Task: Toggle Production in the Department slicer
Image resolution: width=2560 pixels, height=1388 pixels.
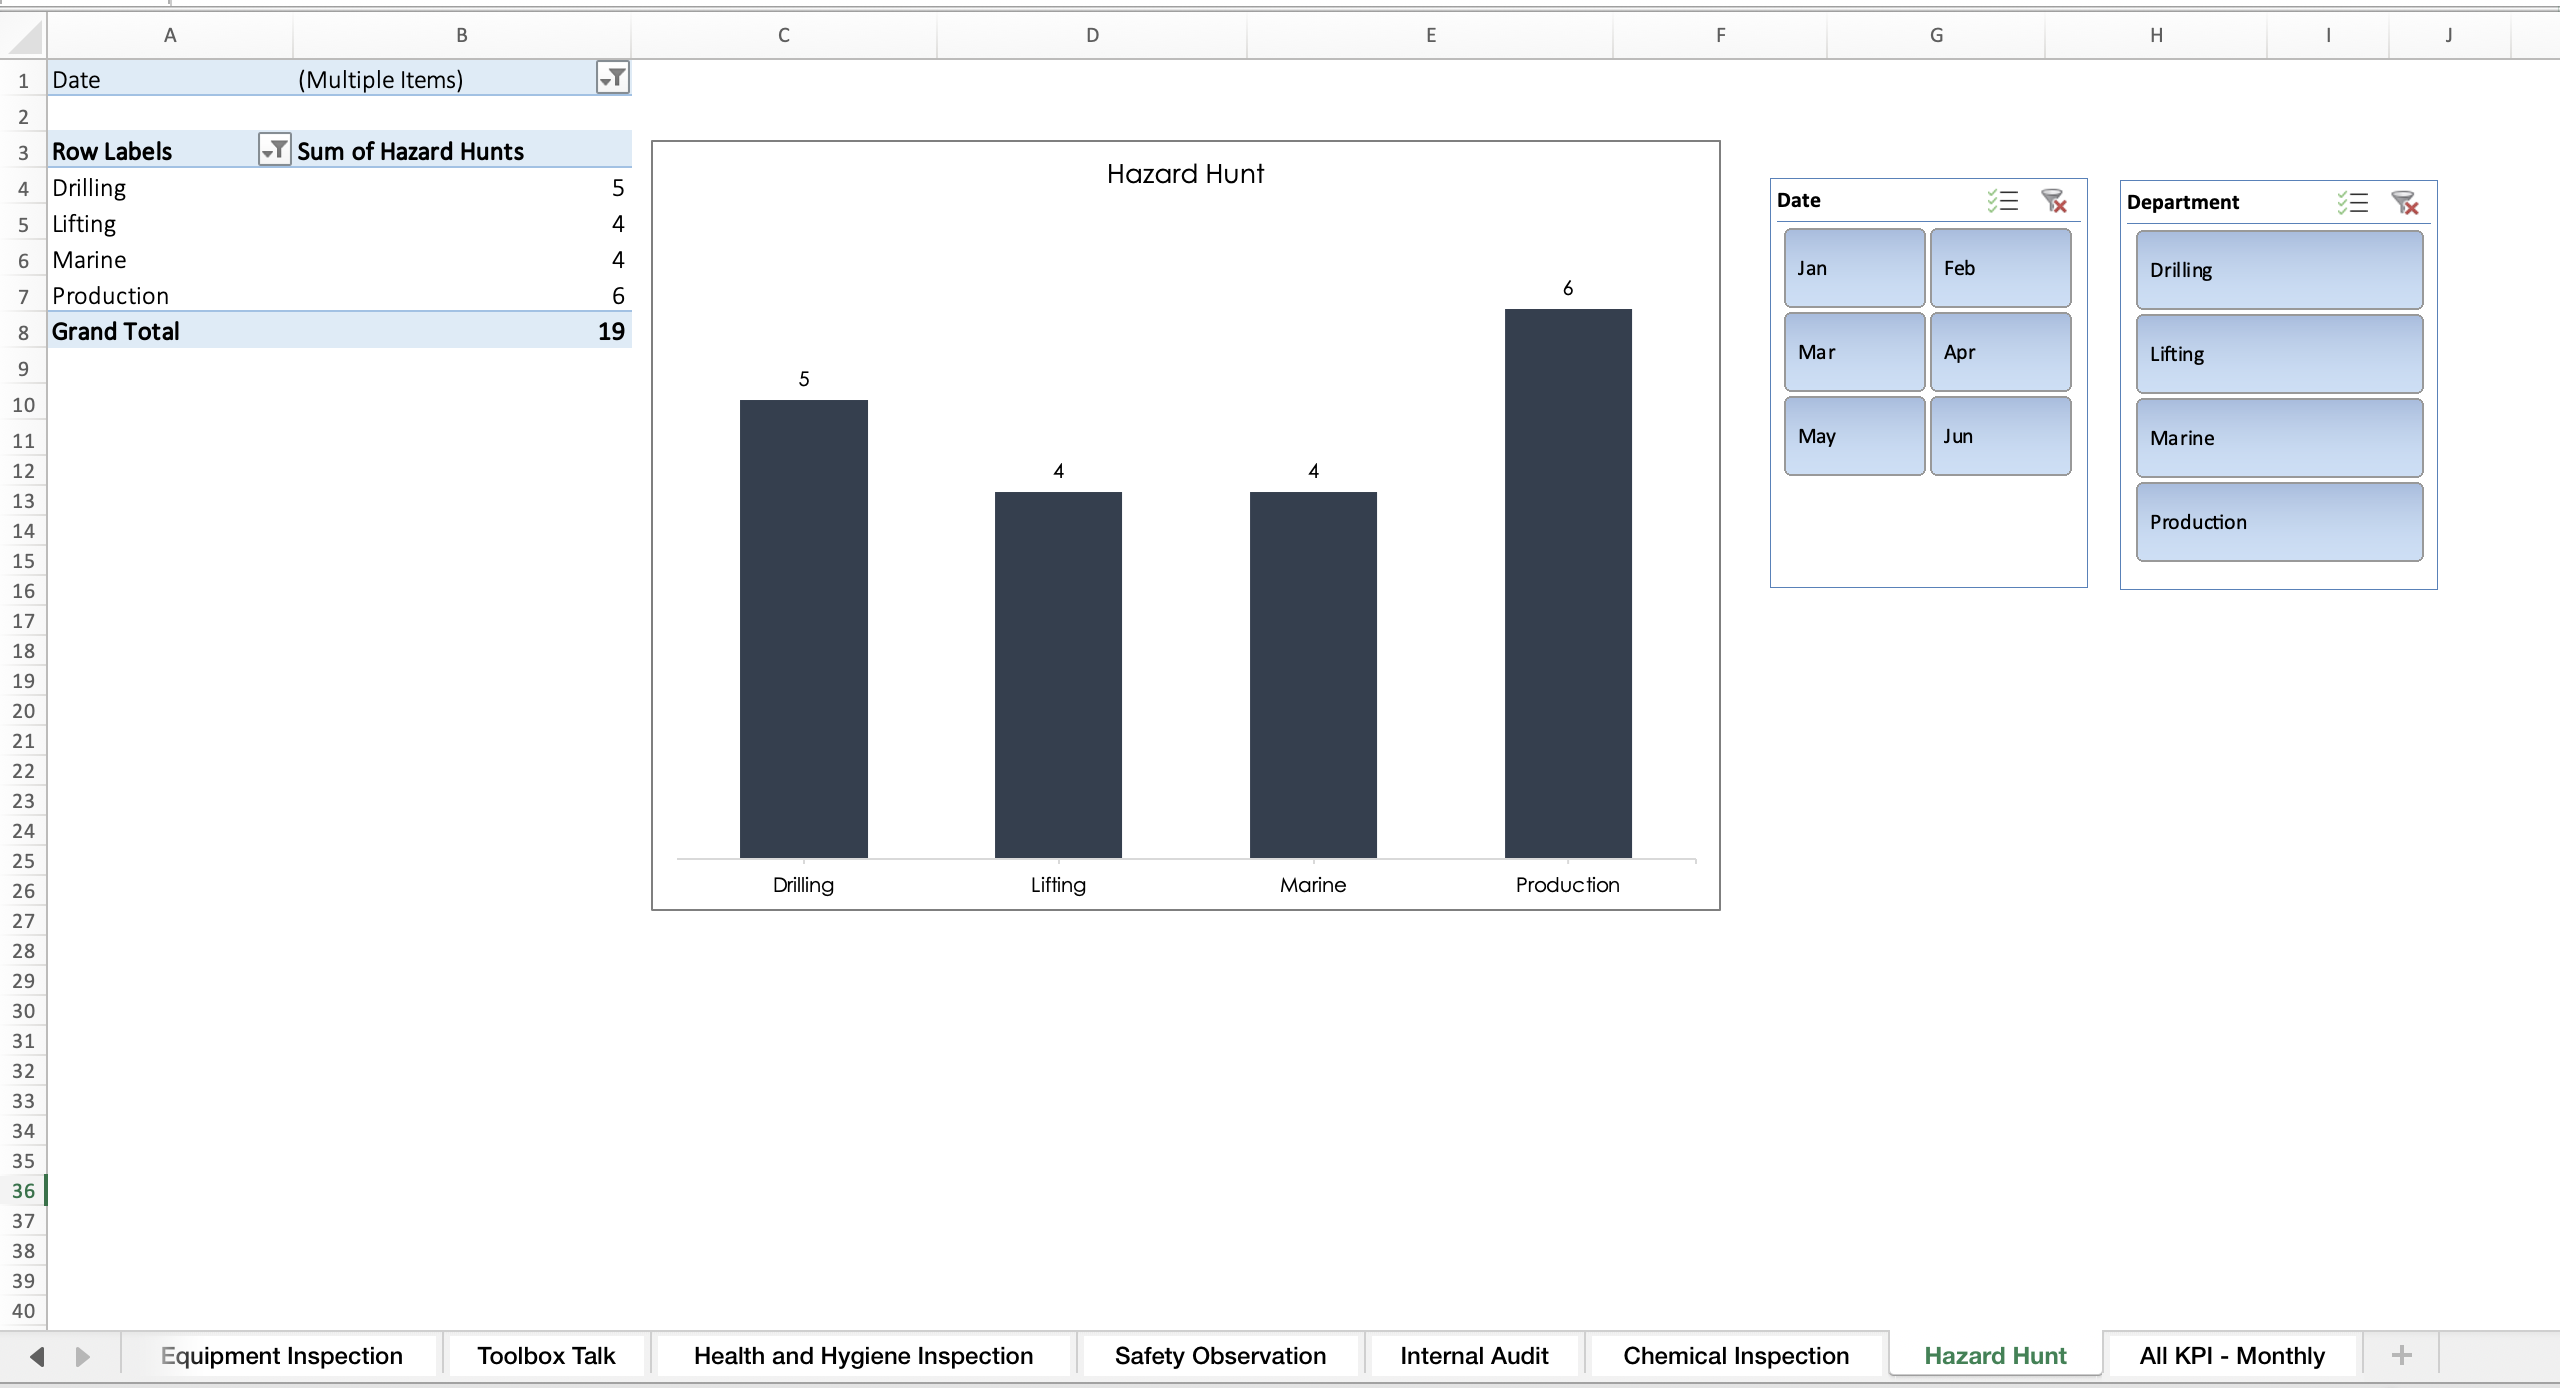Action: click(x=2278, y=521)
